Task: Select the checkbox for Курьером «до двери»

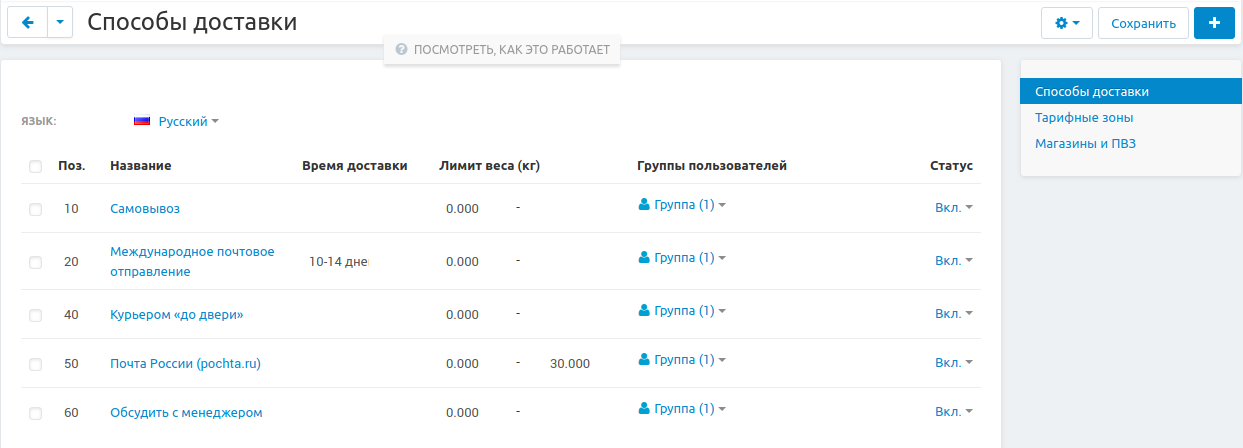Action: click(x=36, y=315)
